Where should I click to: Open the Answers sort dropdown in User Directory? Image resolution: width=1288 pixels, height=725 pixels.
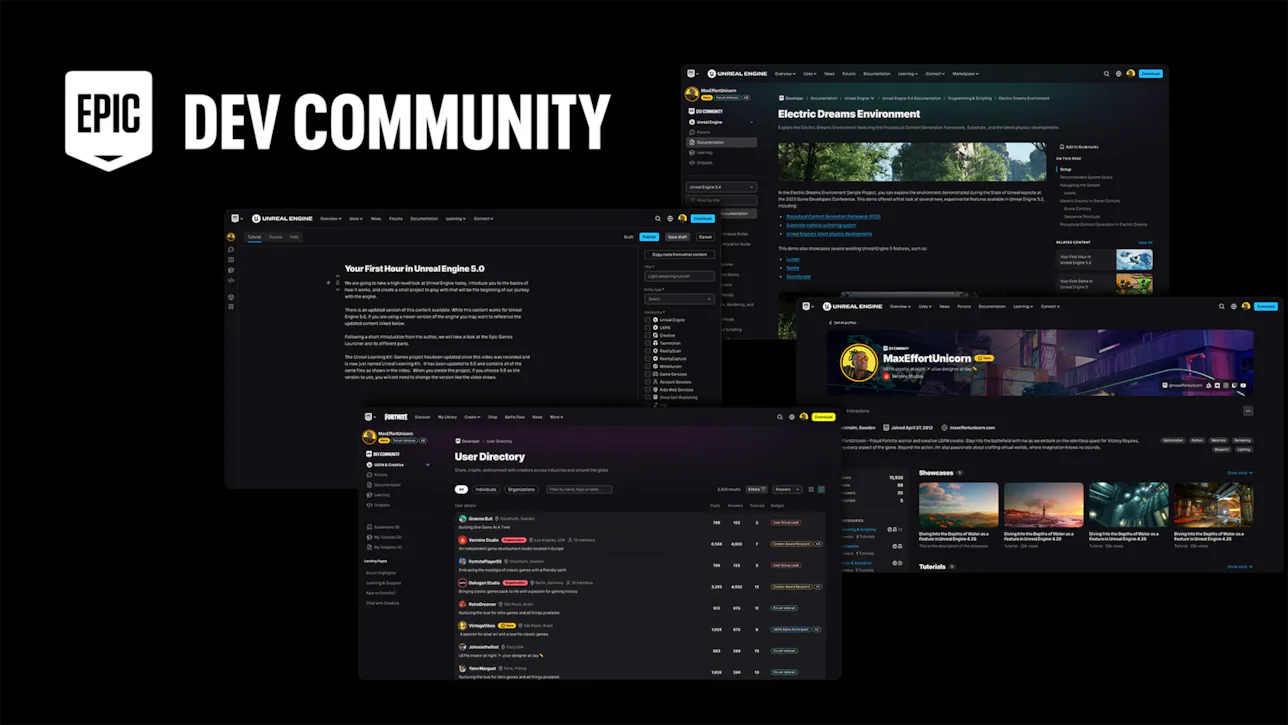coord(787,490)
